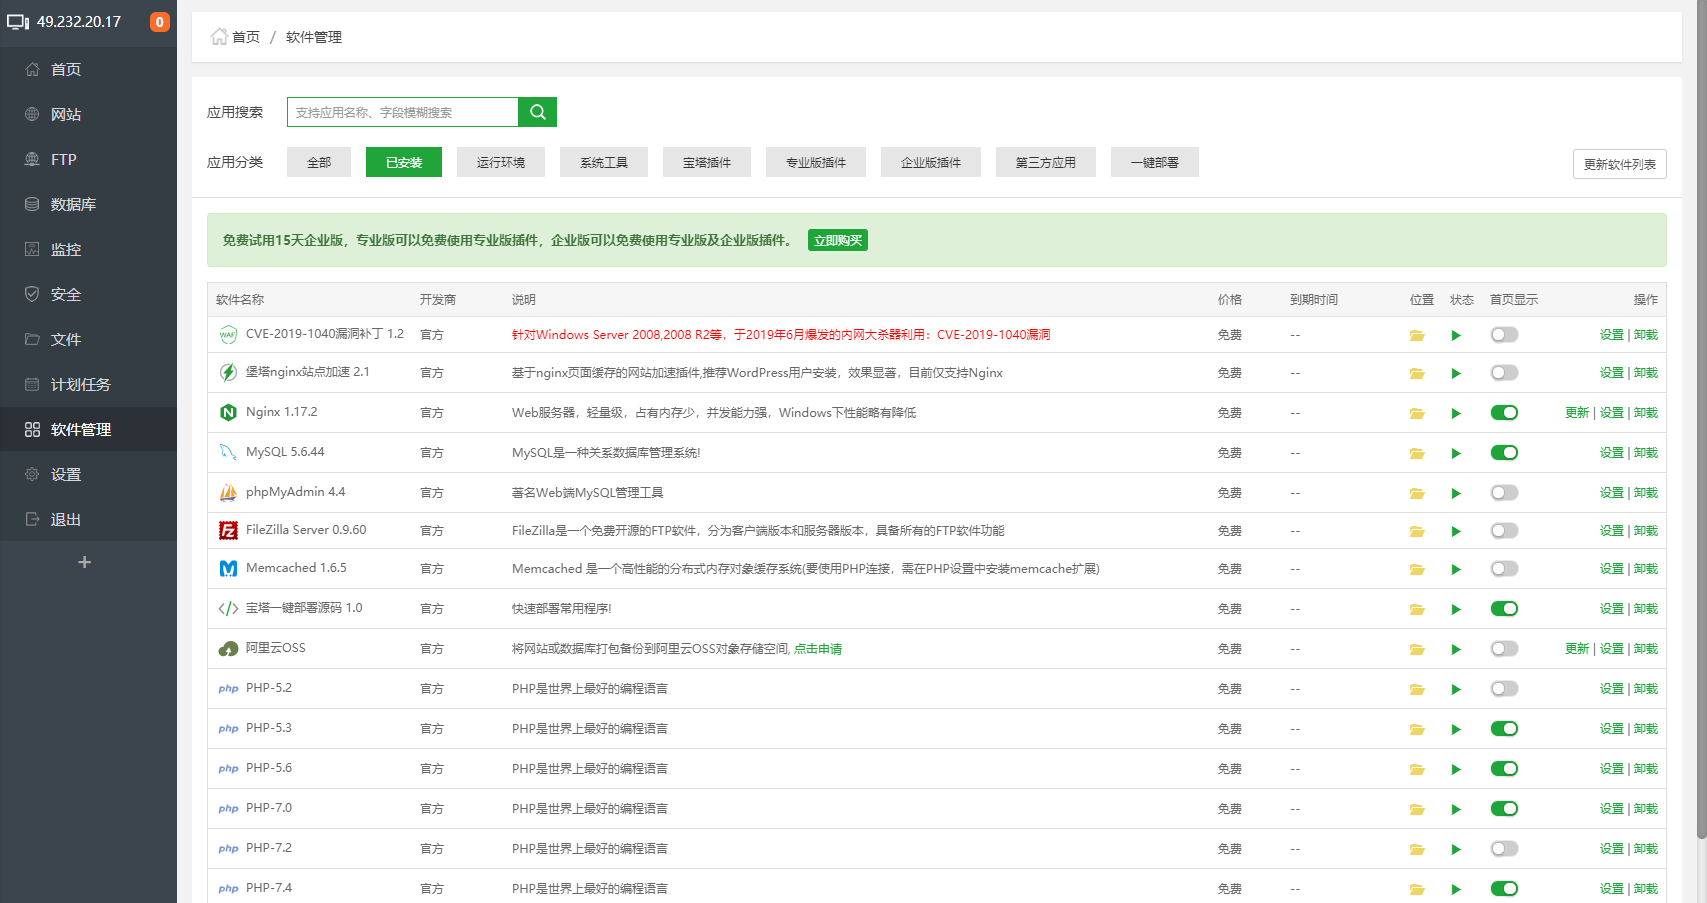Image resolution: width=1707 pixels, height=903 pixels.
Task: Click 卸载 link for PHP-5.6
Action: [1646, 769]
